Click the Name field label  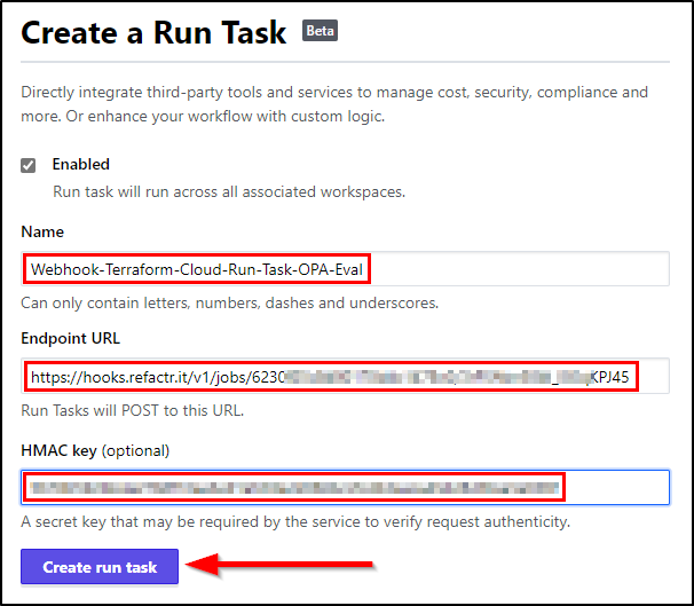[42, 232]
